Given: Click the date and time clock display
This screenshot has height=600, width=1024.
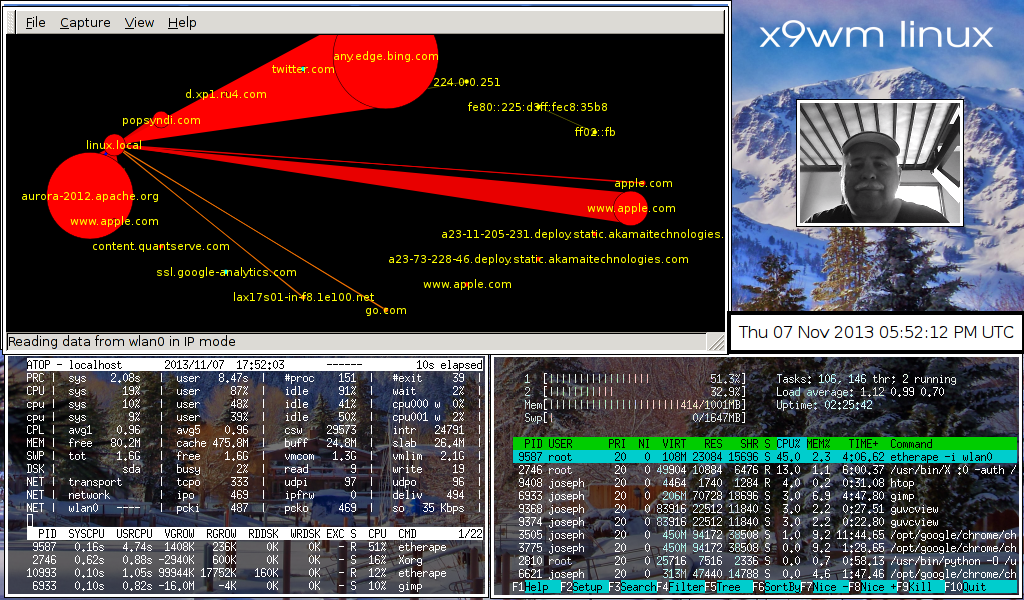Looking at the screenshot, I should 876,332.
